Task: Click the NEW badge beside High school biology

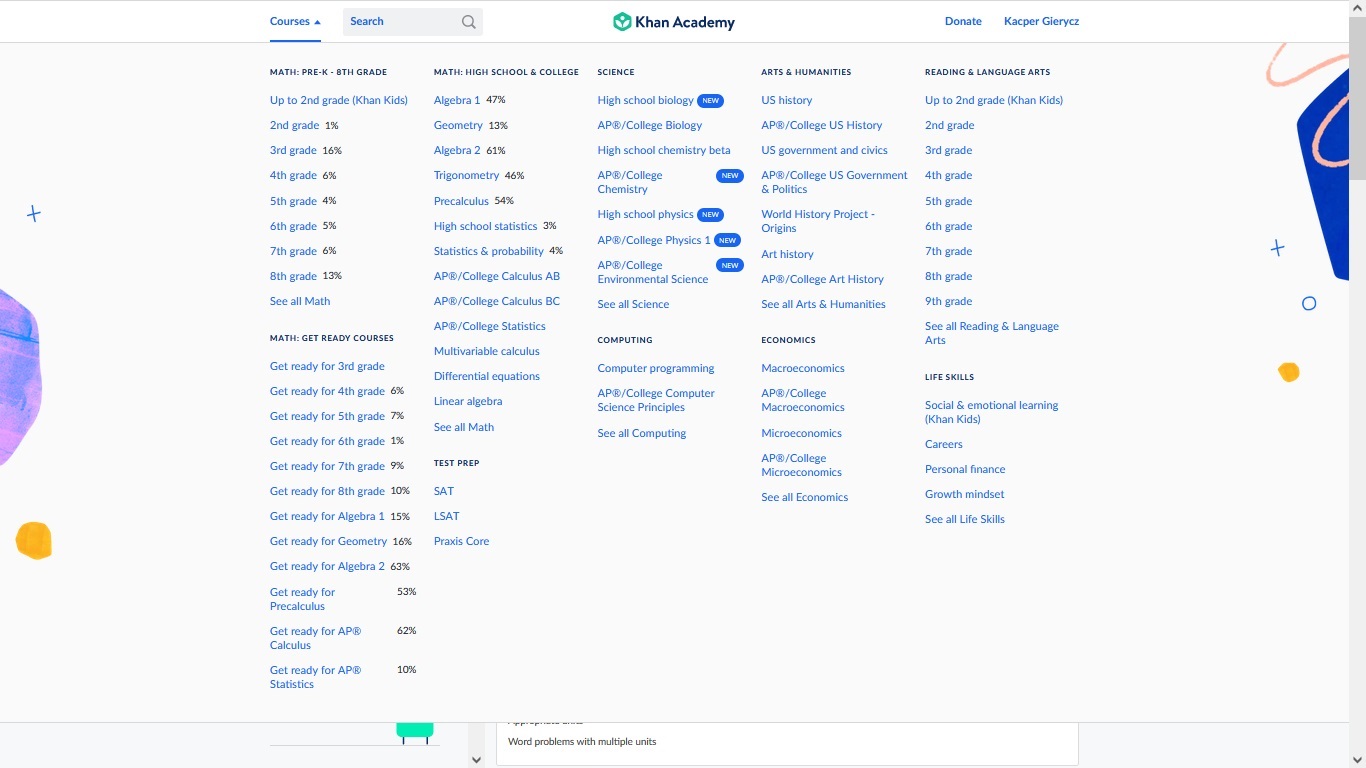Action: [x=710, y=100]
